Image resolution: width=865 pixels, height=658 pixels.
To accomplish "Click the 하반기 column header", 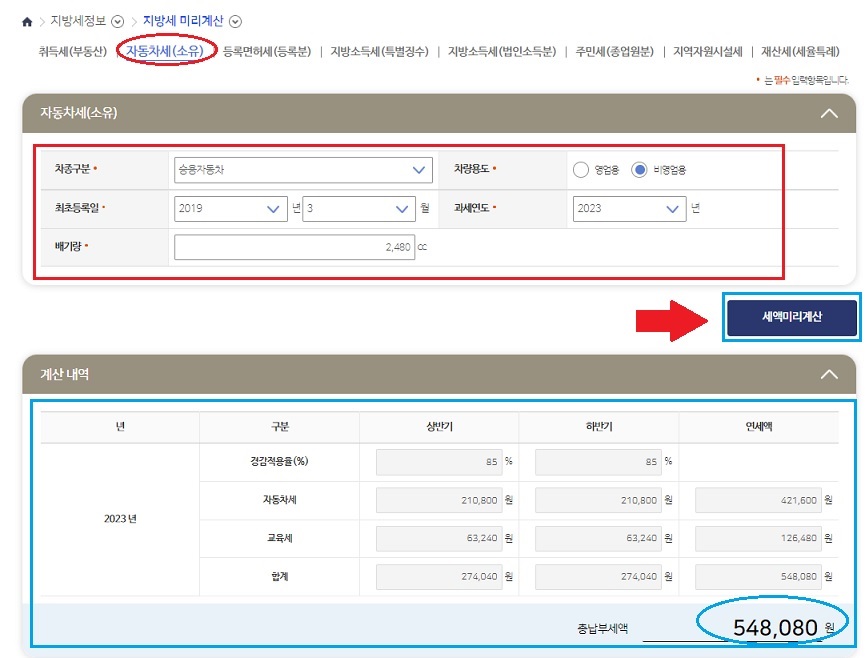I will [x=599, y=427].
